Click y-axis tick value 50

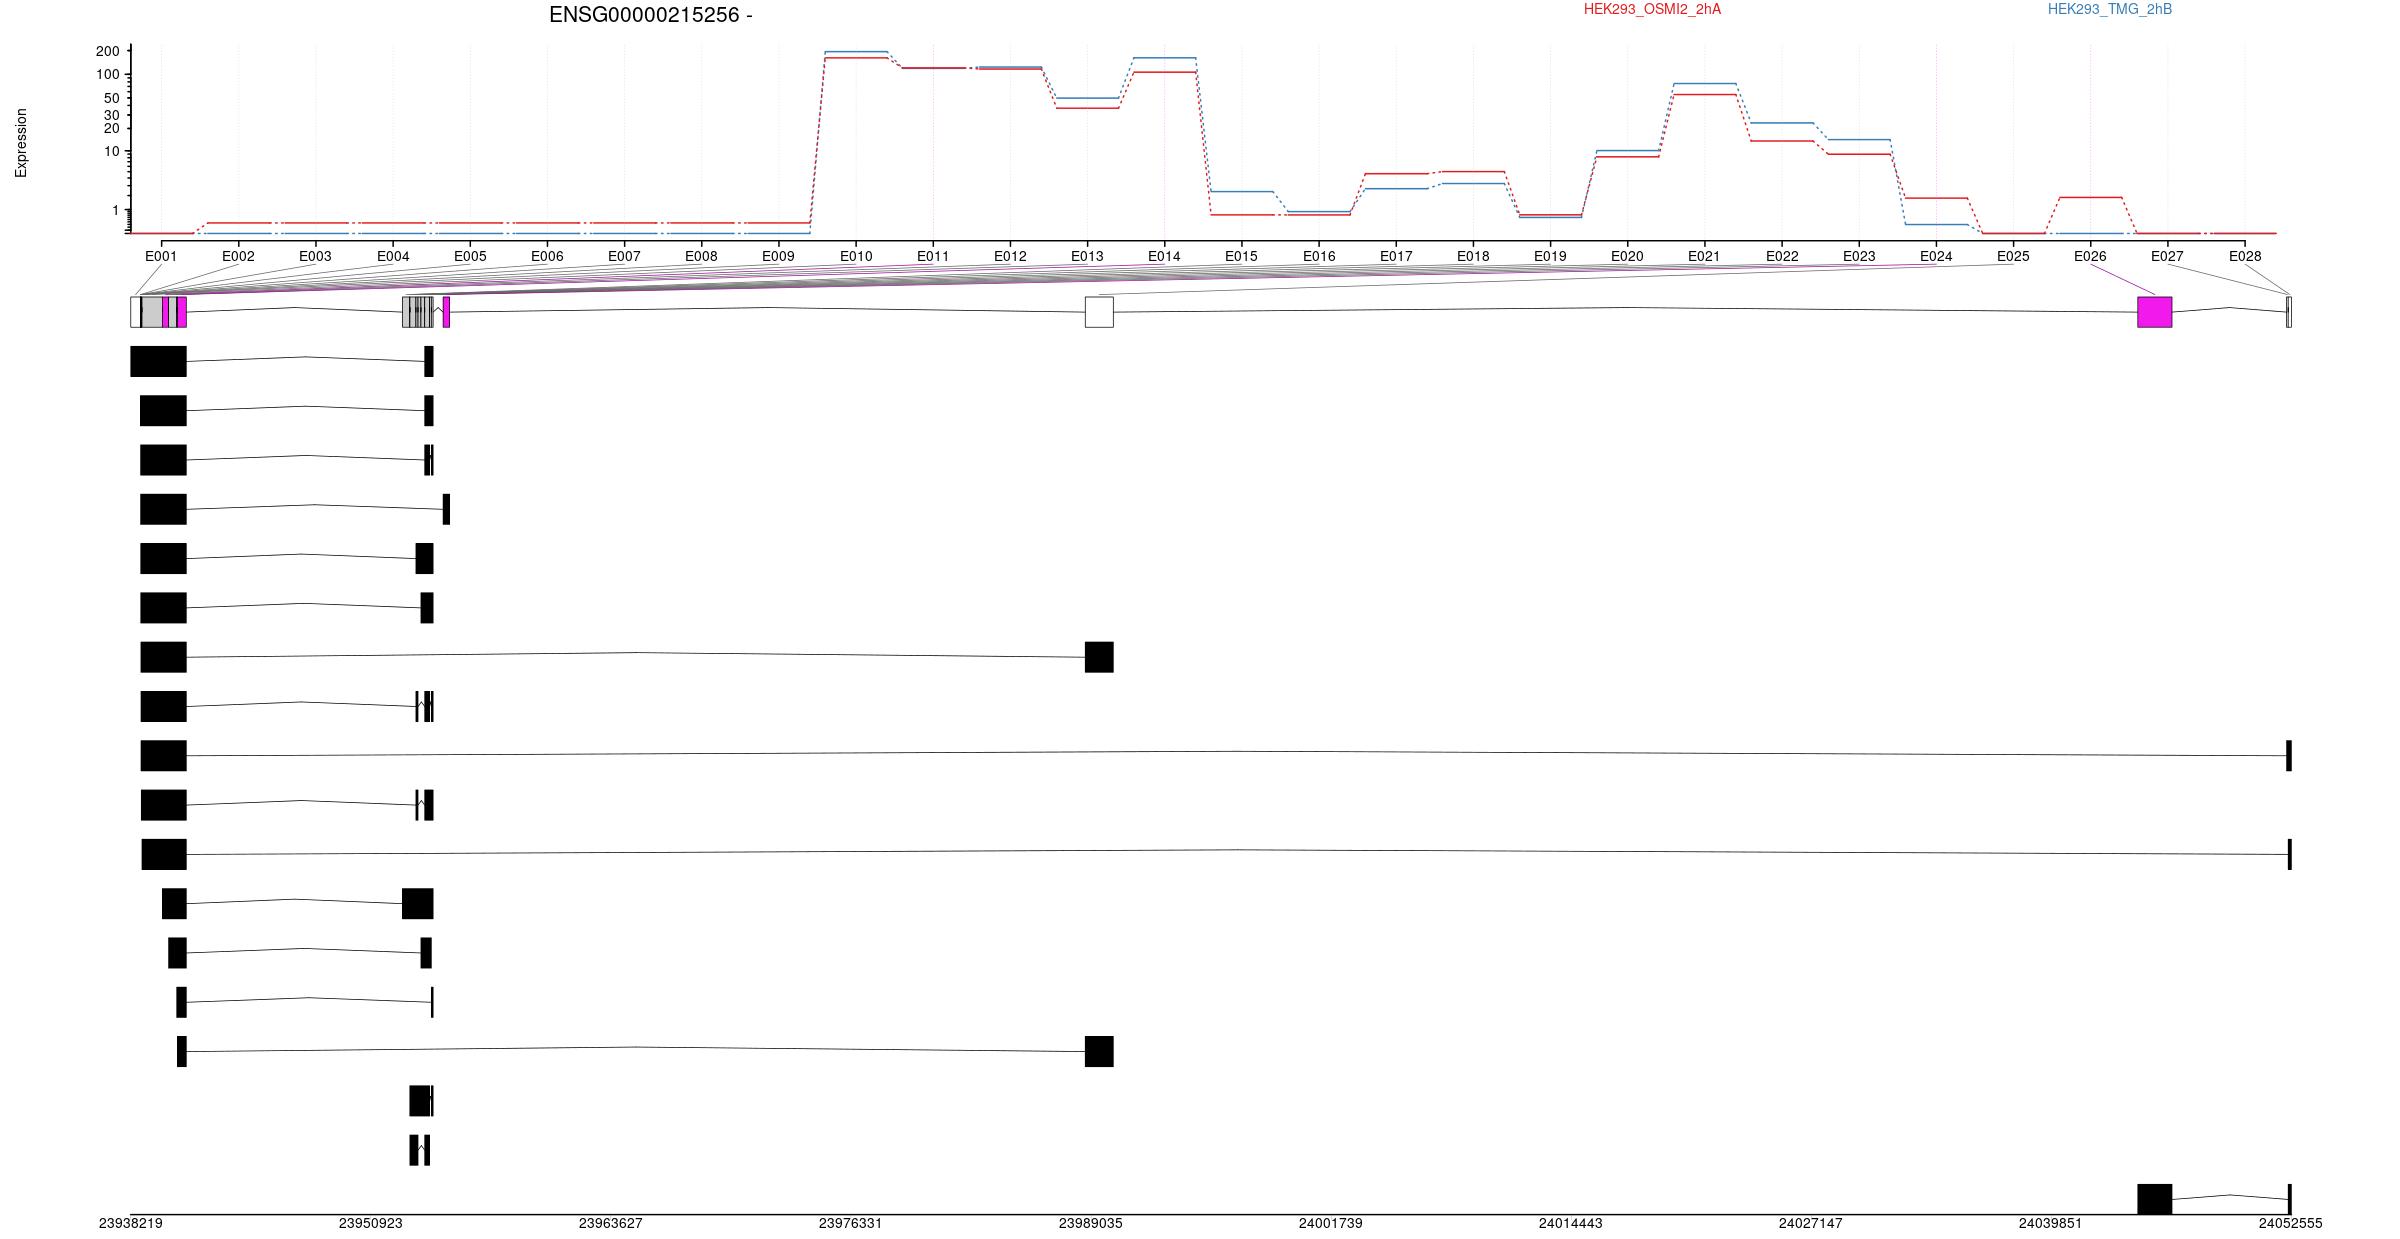(x=111, y=98)
